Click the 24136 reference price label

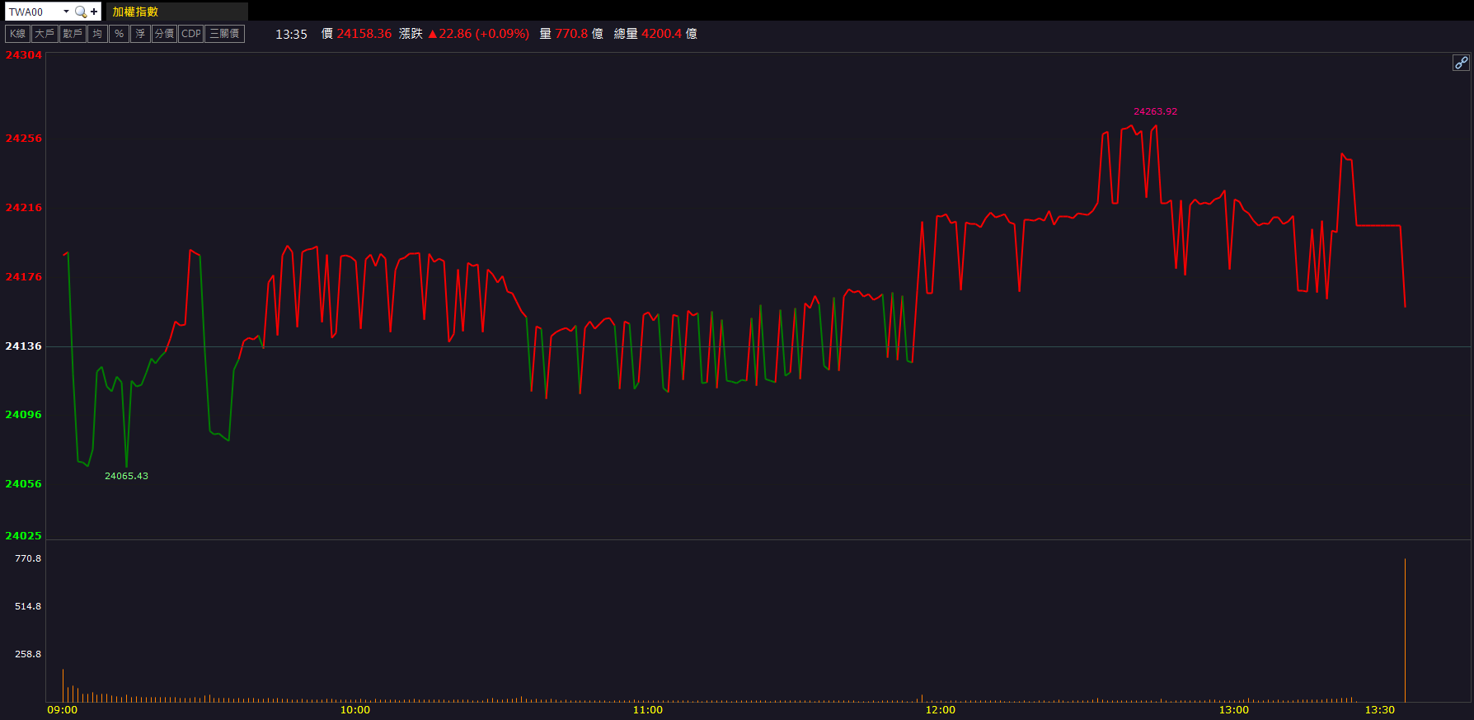pyautogui.click(x=24, y=346)
